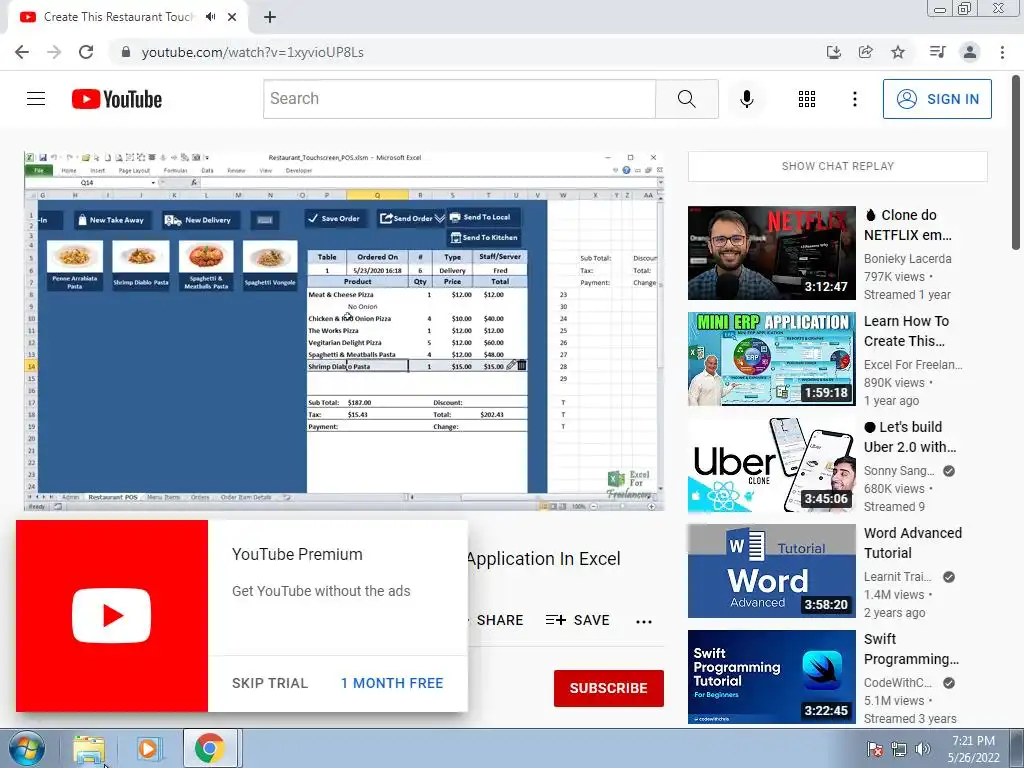Open the Uber clone video thumbnail
Viewport: 1024px width, 768px height.
[771, 465]
